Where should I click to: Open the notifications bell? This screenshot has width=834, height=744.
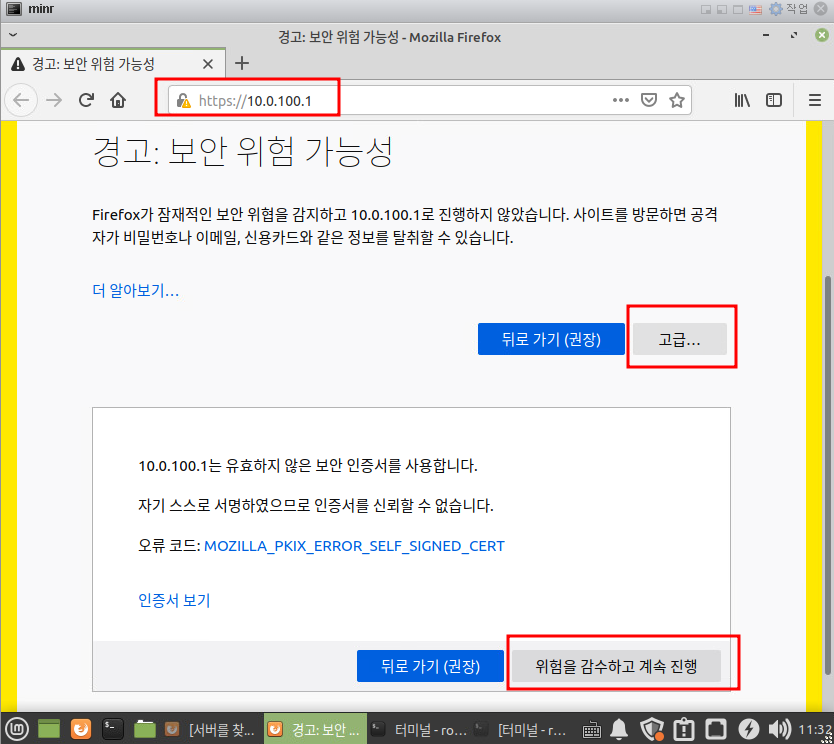[619, 729]
